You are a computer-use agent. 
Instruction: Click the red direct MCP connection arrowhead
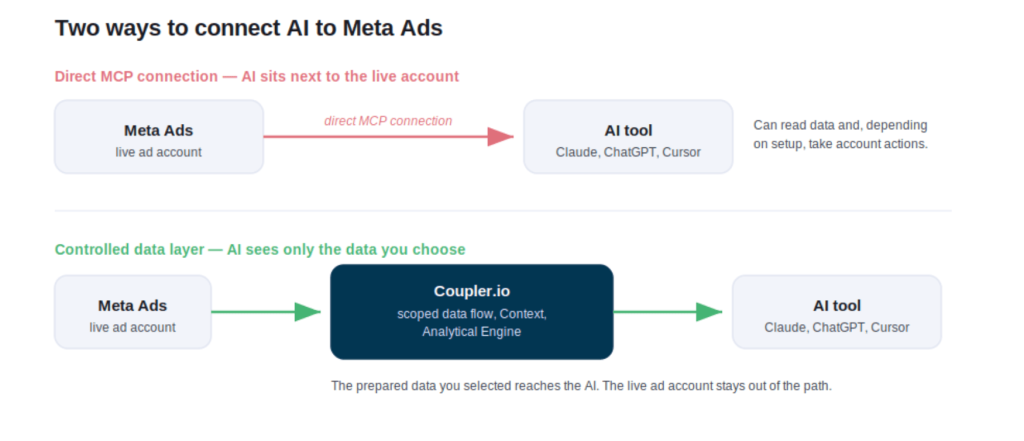tap(501, 137)
